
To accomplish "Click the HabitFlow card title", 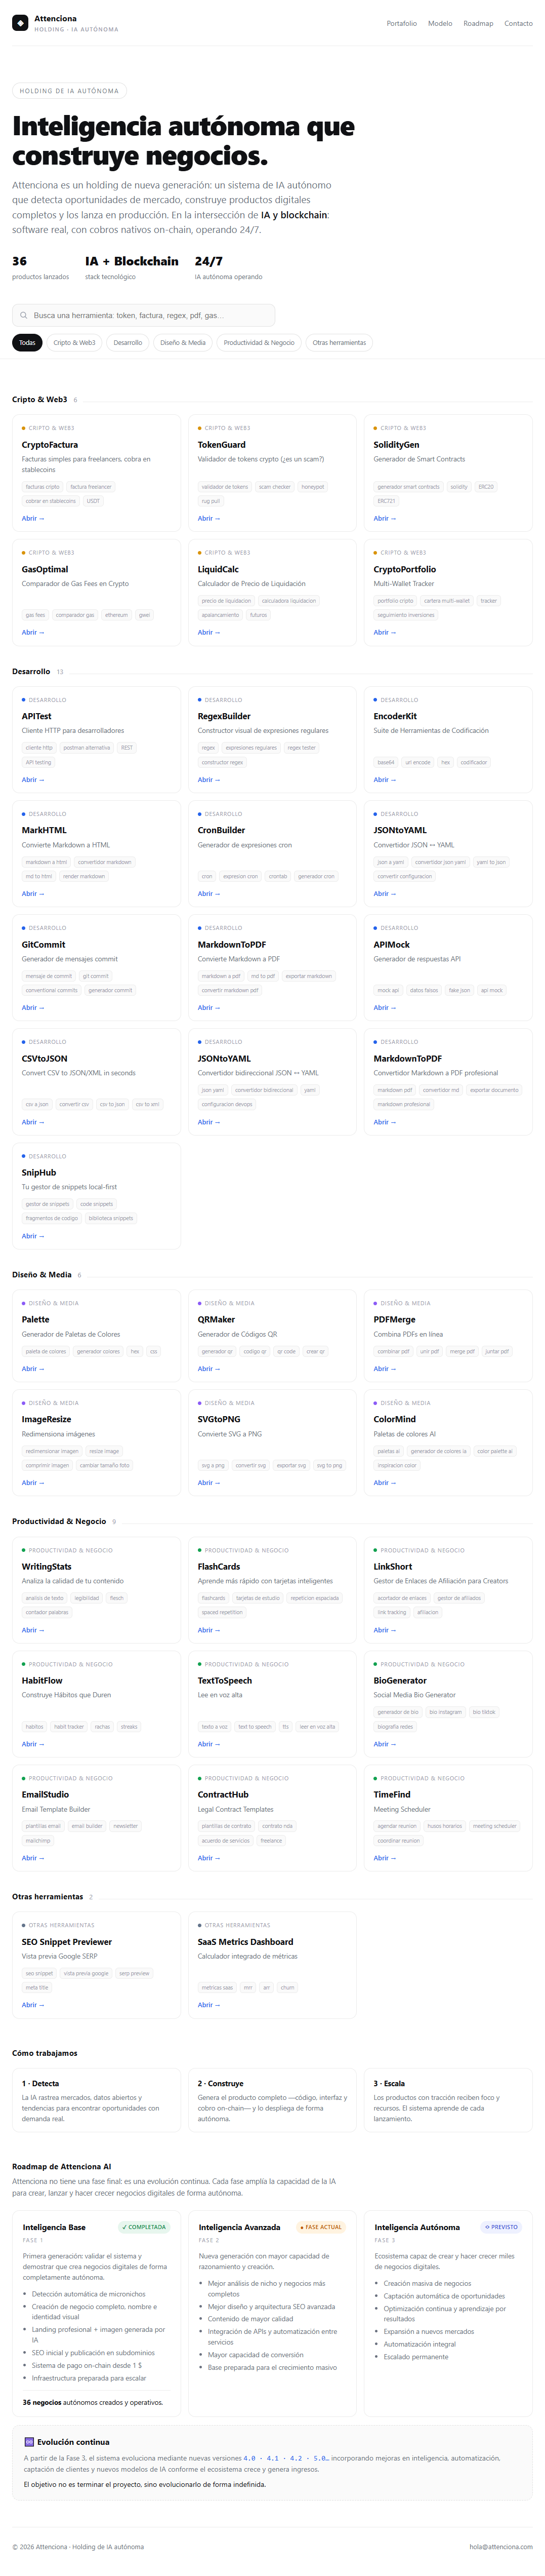I will [x=42, y=1680].
